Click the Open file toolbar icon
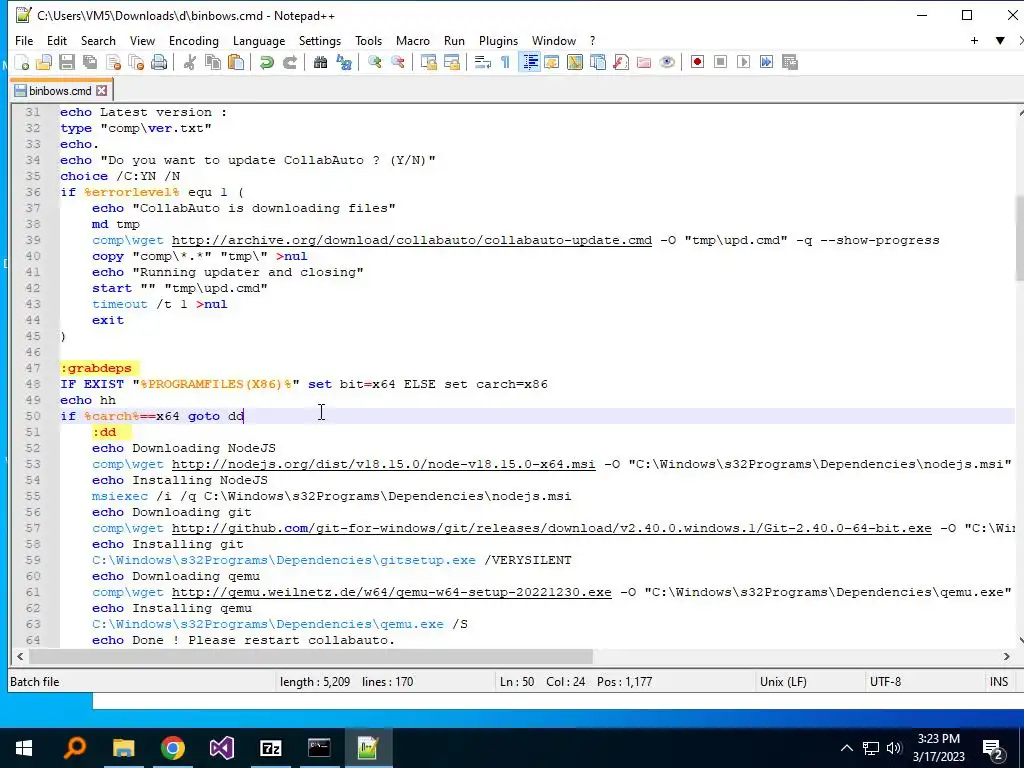The width and height of the screenshot is (1024, 768). click(x=44, y=62)
